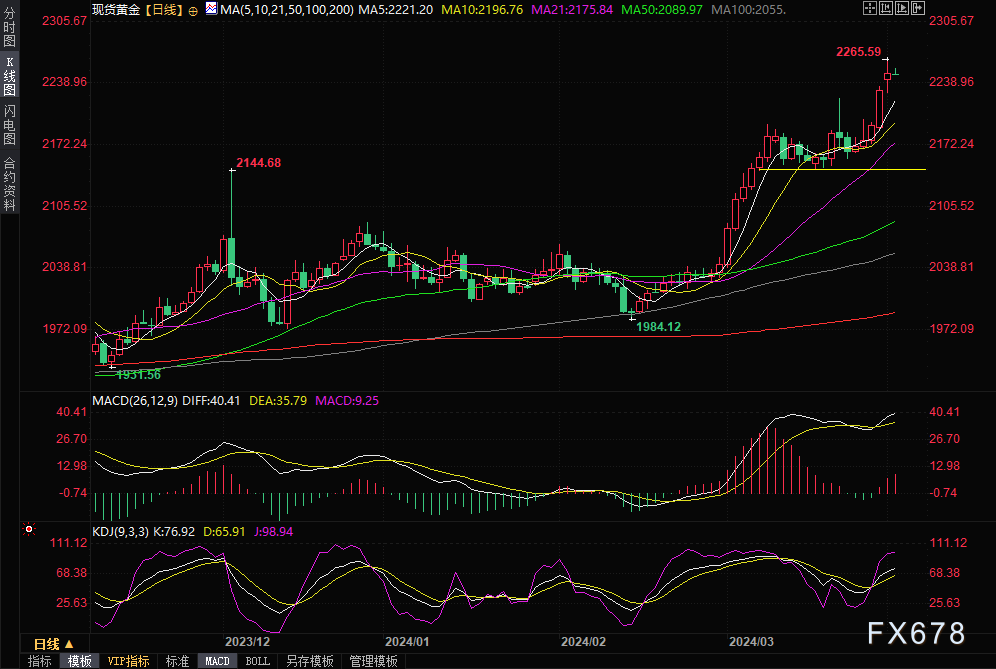Viewport: 996px width, 669px height.
Task: Open the 闪电图 sidebar tab
Action: coord(9,124)
